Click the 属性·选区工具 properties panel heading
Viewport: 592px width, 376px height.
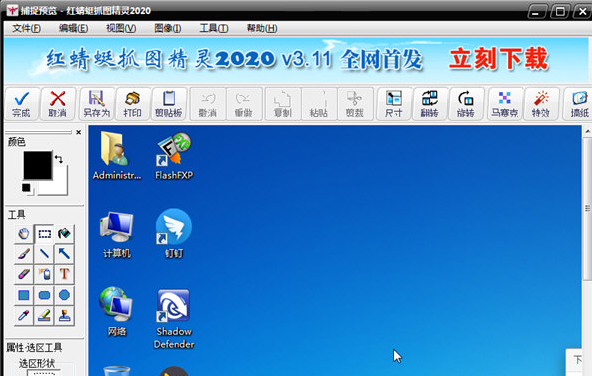click(34, 347)
